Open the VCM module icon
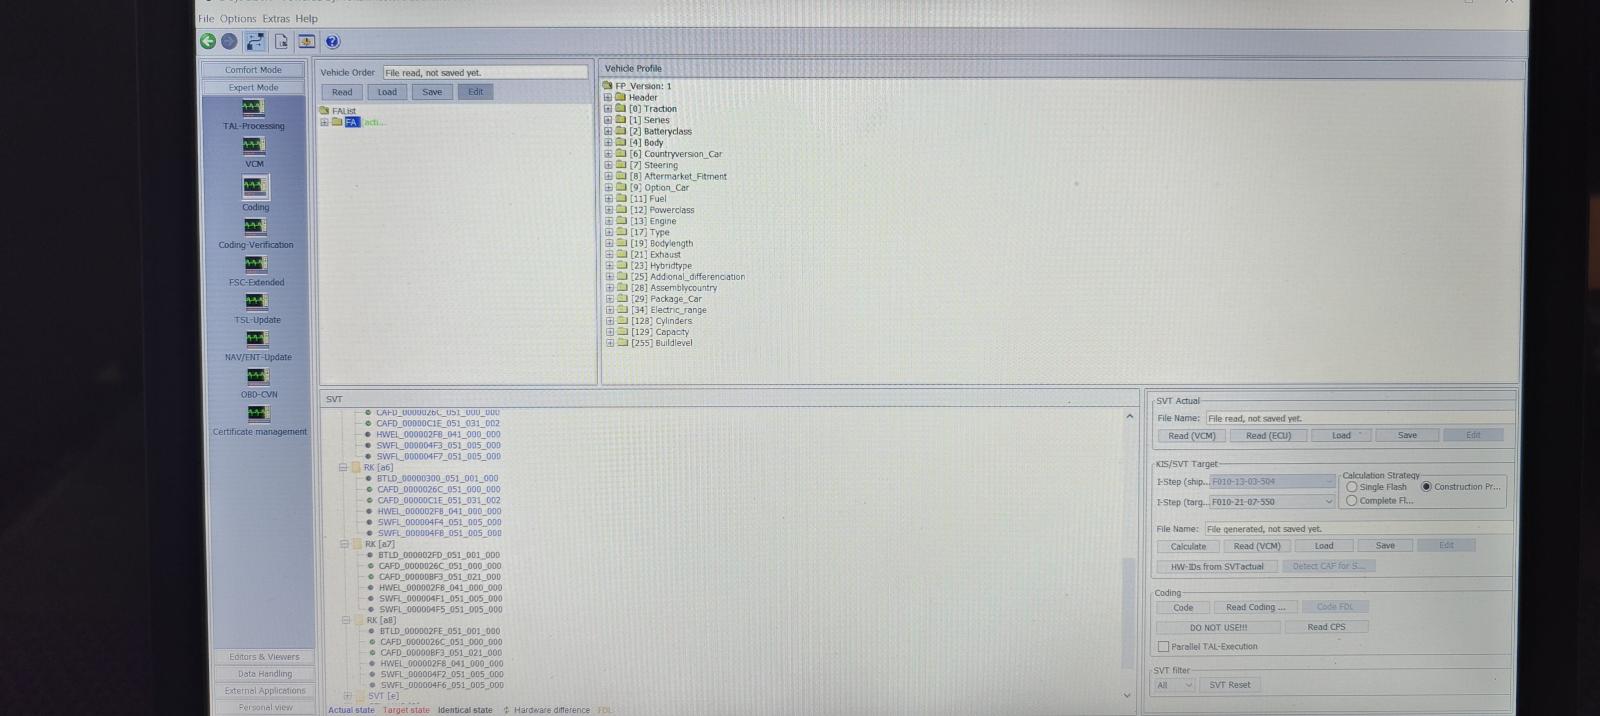The height and width of the screenshot is (716, 1600). 254,146
